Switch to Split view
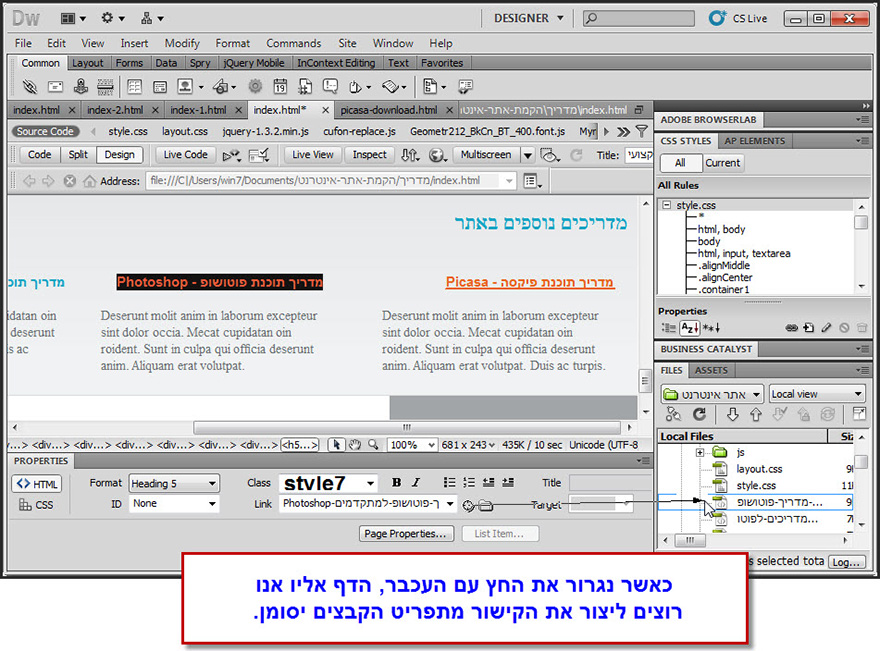 (x=78, y=155)
